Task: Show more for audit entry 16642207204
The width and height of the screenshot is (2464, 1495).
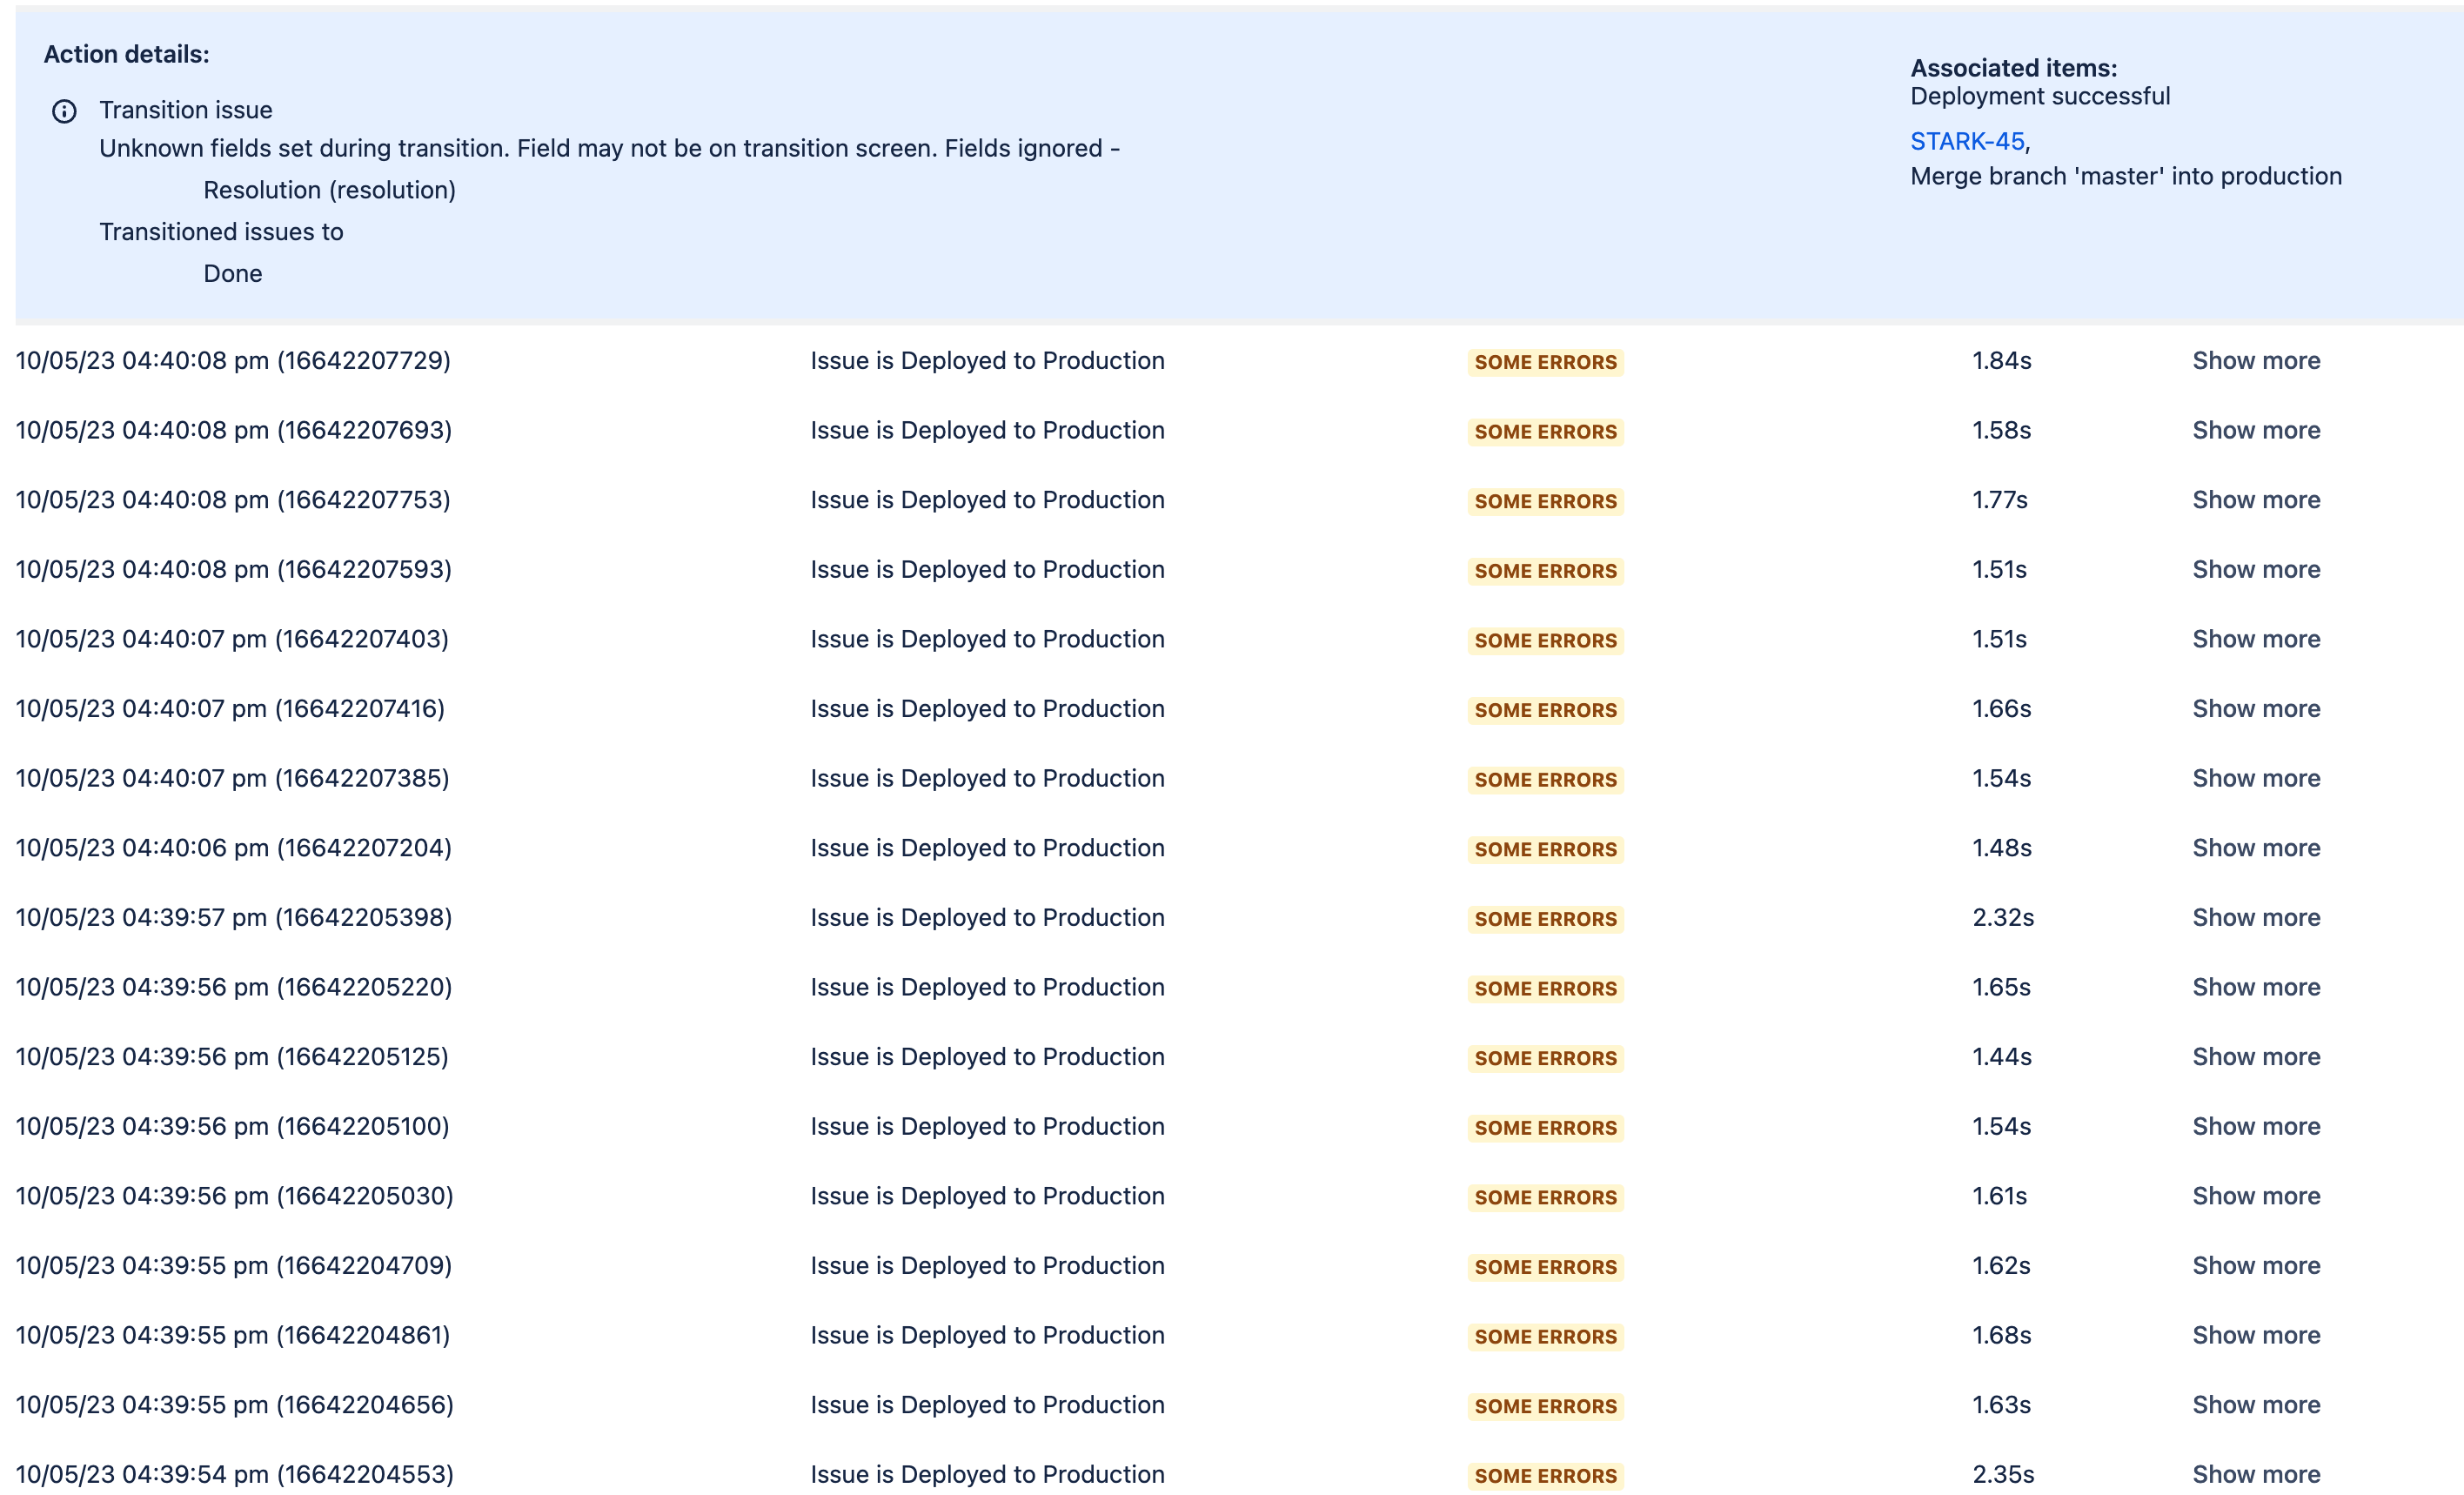Action: pos(2255,848)
